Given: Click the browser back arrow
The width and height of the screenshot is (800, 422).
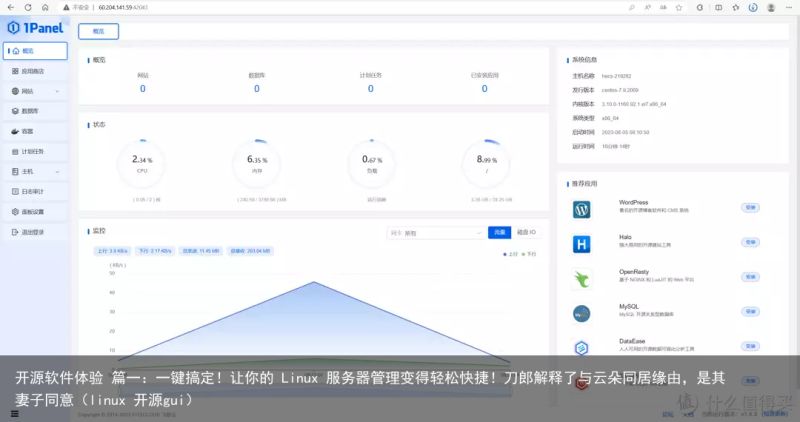Looking at the screenshot, I should (x=11, y=8).
